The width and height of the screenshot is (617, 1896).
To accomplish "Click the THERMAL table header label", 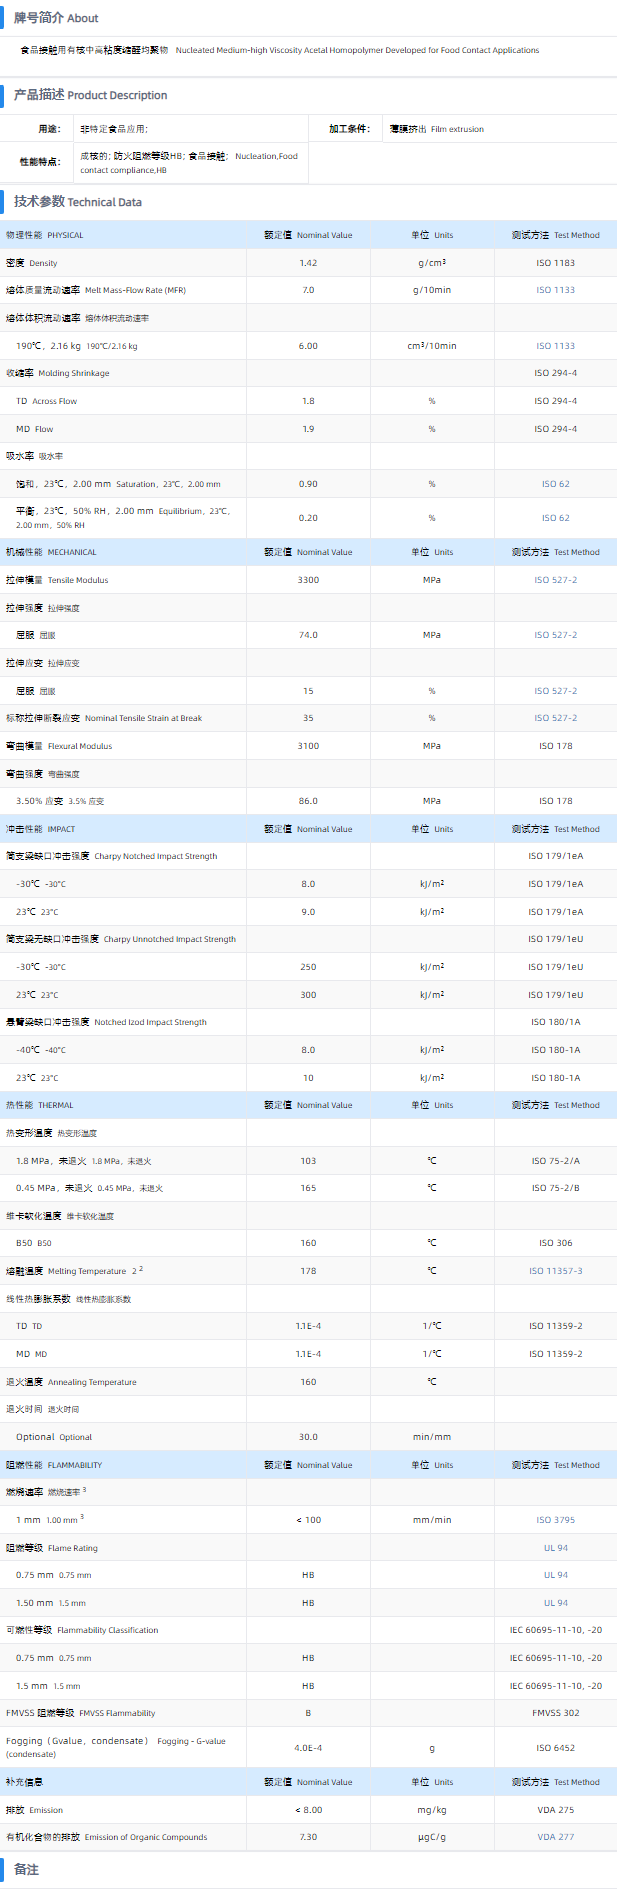I will (x=40, y=1105).
